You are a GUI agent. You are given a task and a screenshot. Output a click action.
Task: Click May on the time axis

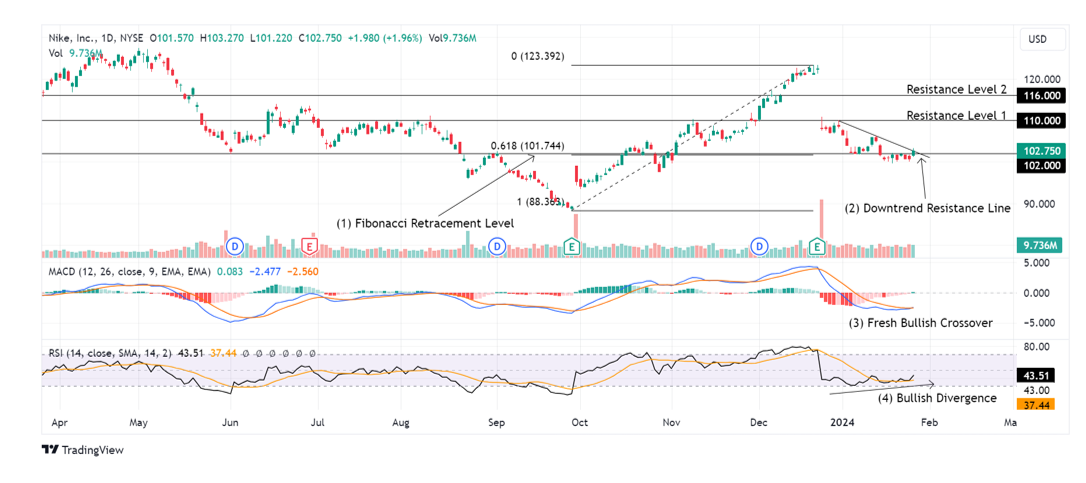pyautogui.click(x=138, y=421)
